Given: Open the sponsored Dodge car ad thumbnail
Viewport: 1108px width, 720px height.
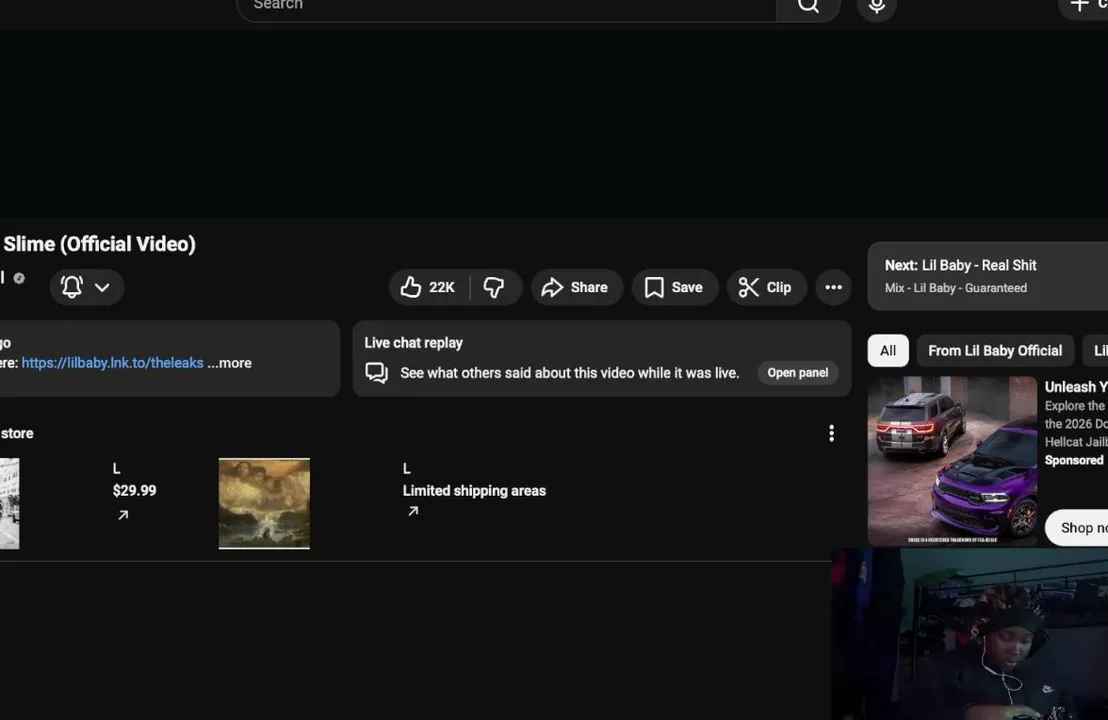Looking at the screenshot, I should [x=952, y=461].
